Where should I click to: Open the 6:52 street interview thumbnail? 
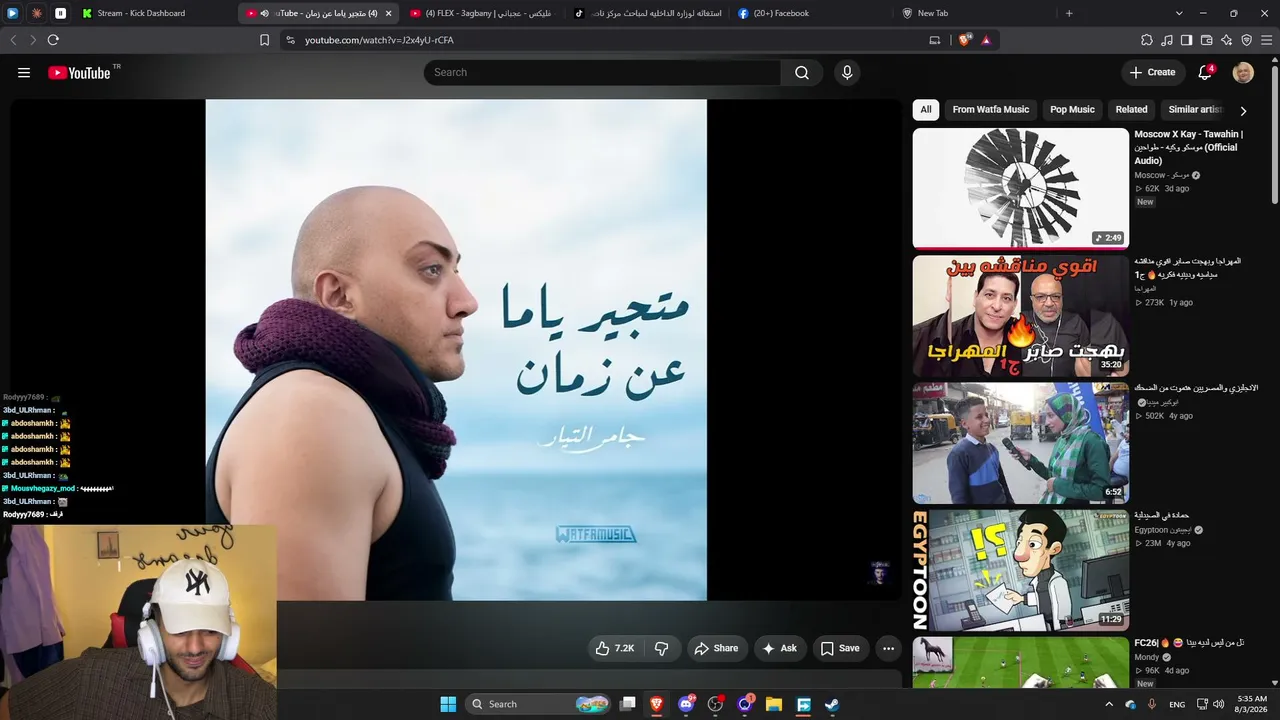click(1020, 443)
